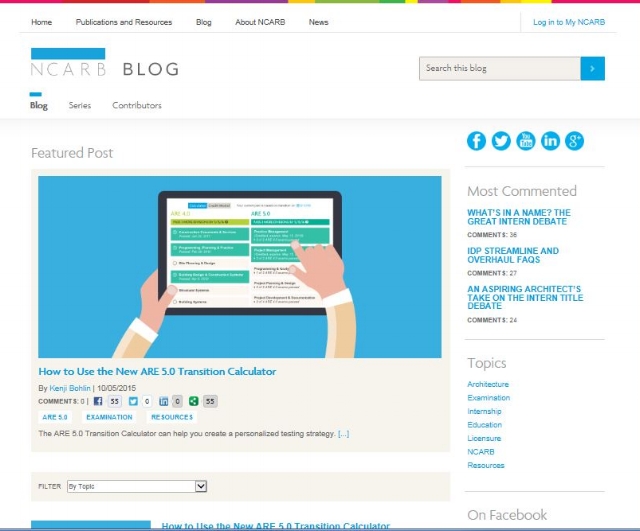Image resolution: width=640 pixels, height=531 pixels.
Task: Open Publications and Resources menu item
Action: click(124, 22)
